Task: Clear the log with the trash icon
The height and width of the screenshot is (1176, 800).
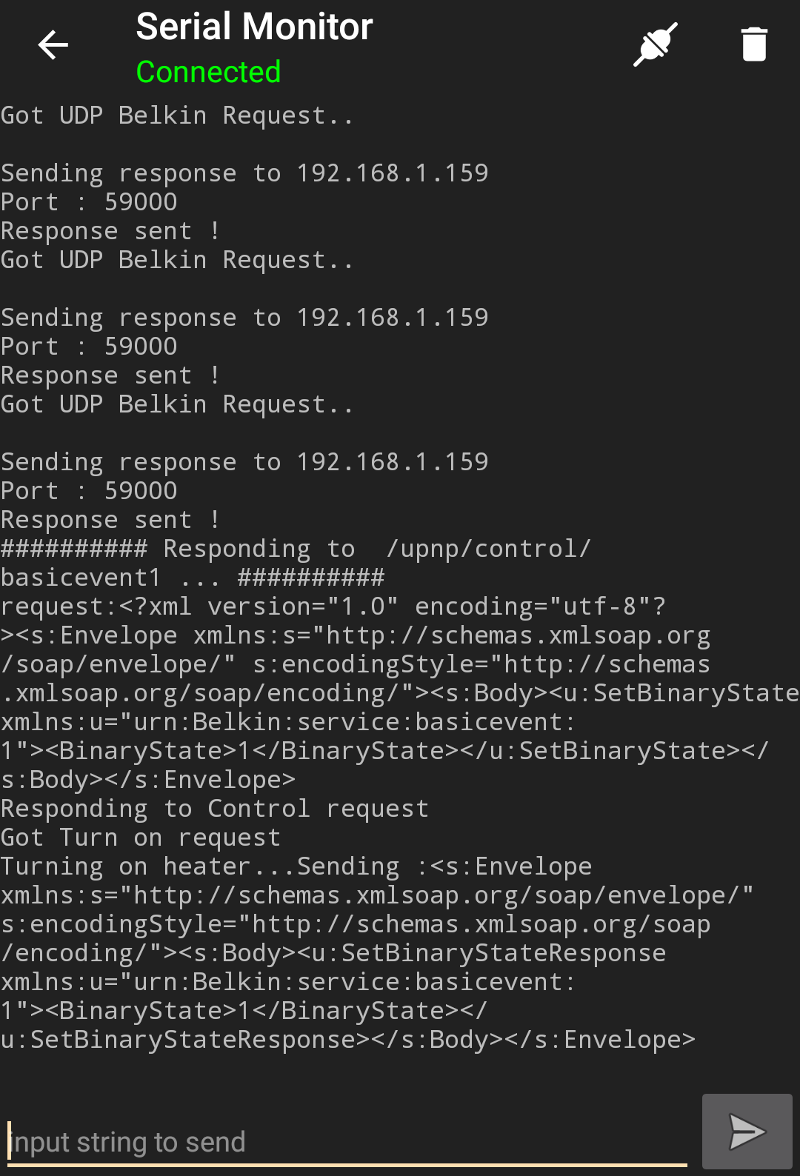Action: click(754, 45)
